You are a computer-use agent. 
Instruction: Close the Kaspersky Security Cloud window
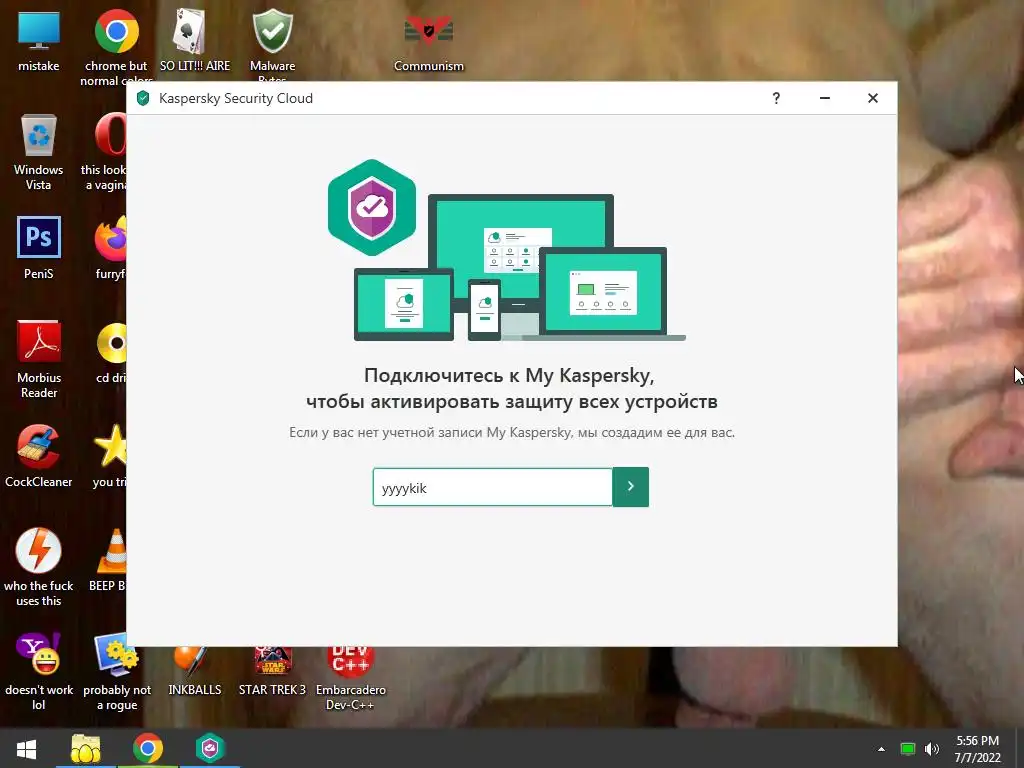pos(872,98)
